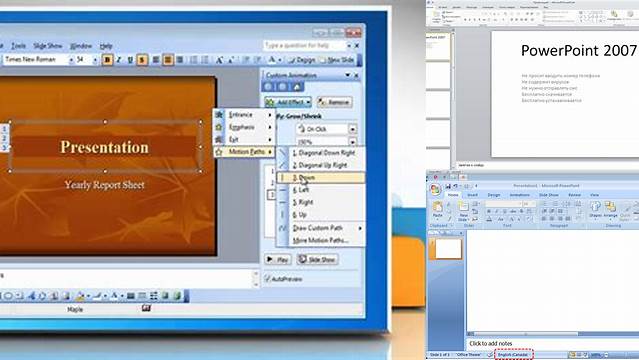Click the Increase Font Size icon
This screenshot has height=360, width=639.
tap(219, 60)
